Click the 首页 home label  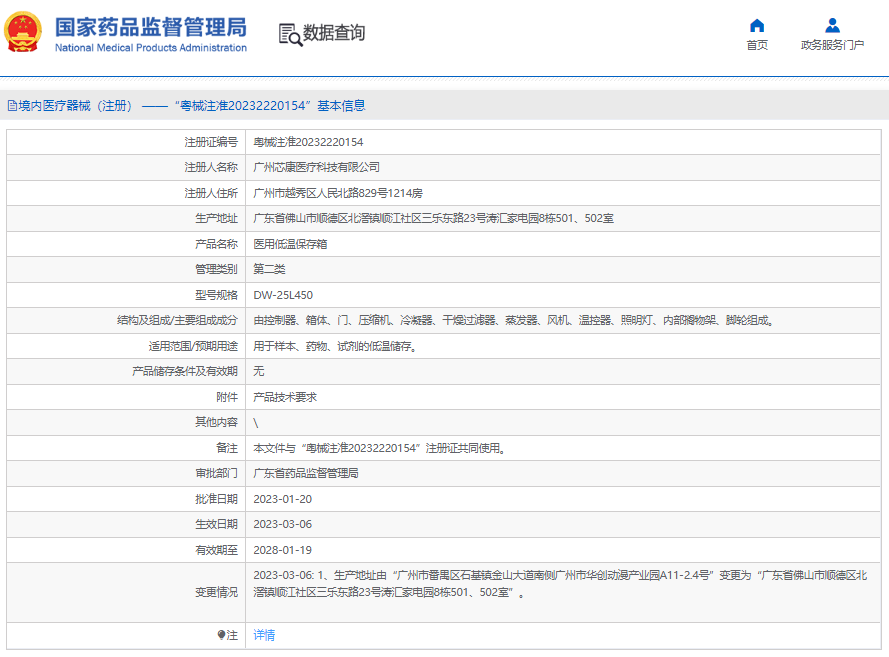[757, 45]
